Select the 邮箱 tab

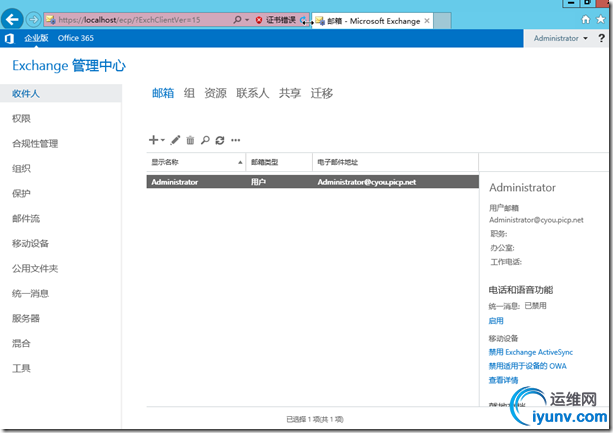[163, 93]
